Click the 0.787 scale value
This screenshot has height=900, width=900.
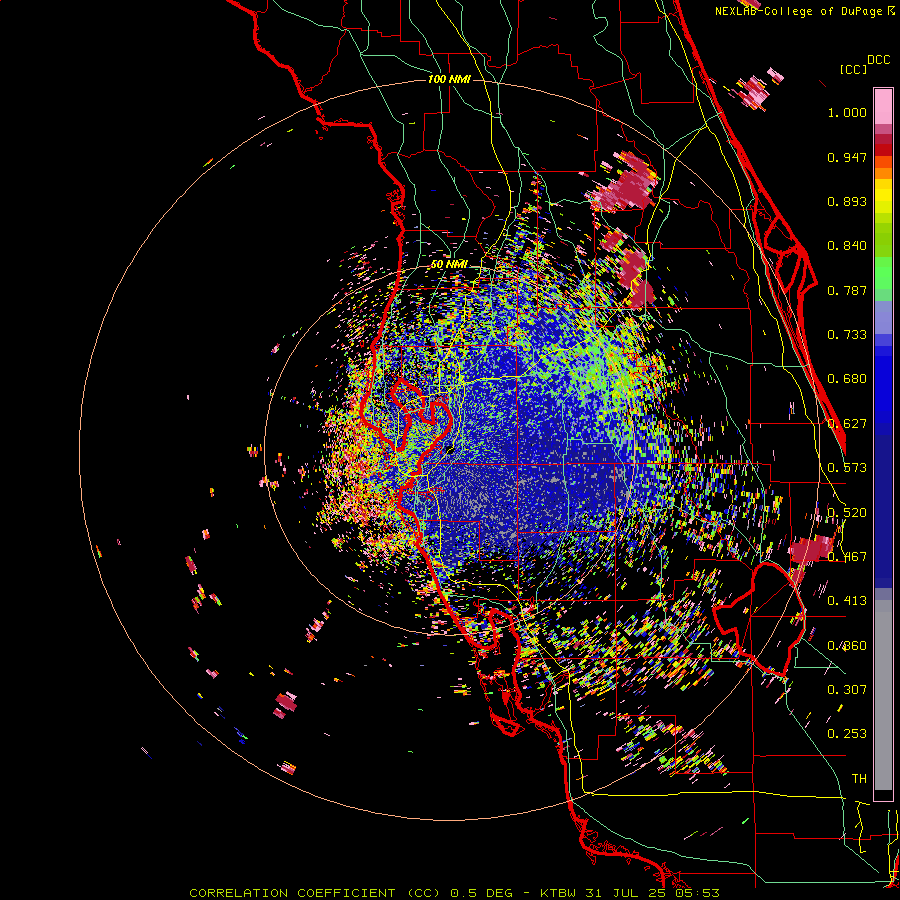pos(847,290)
